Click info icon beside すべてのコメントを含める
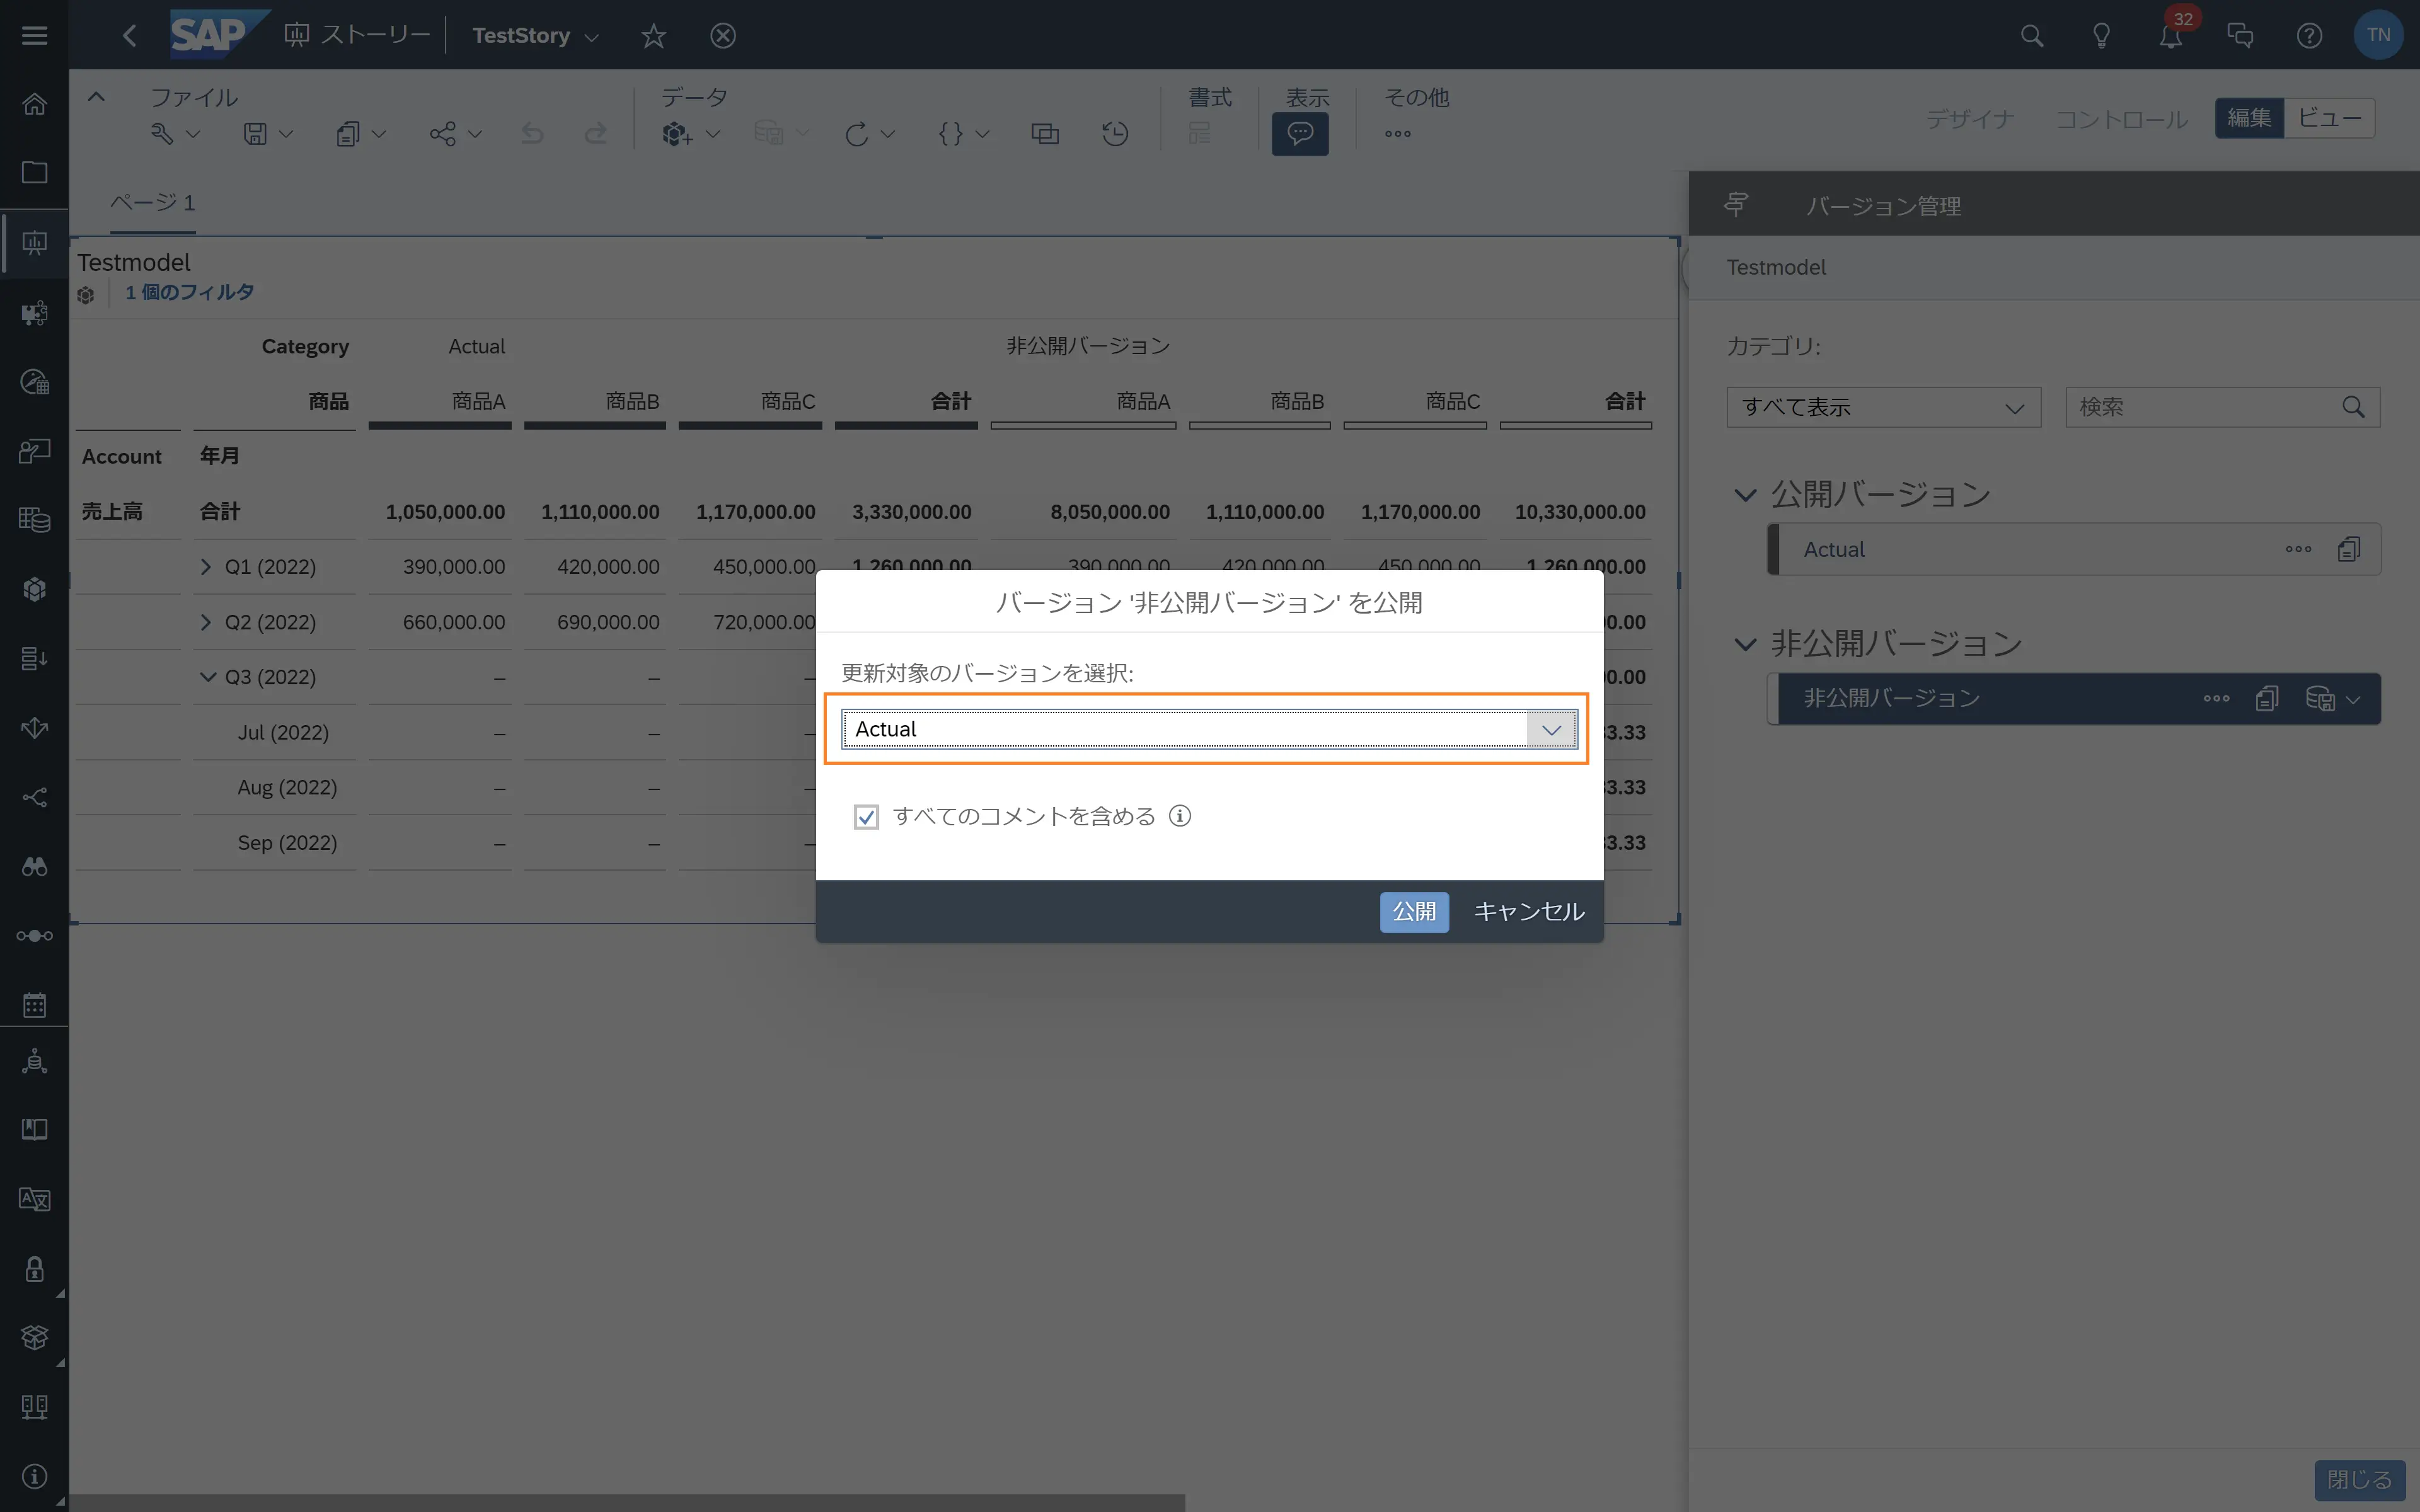 pos(1180,816)
